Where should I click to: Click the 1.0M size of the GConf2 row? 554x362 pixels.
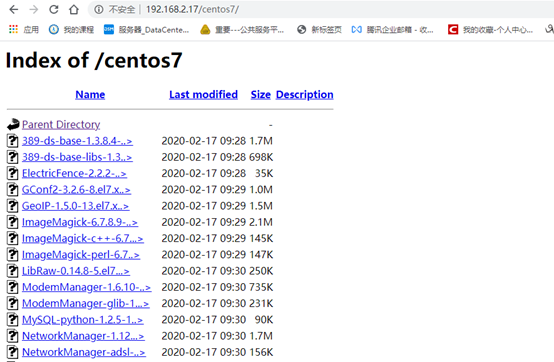(261, 190)
